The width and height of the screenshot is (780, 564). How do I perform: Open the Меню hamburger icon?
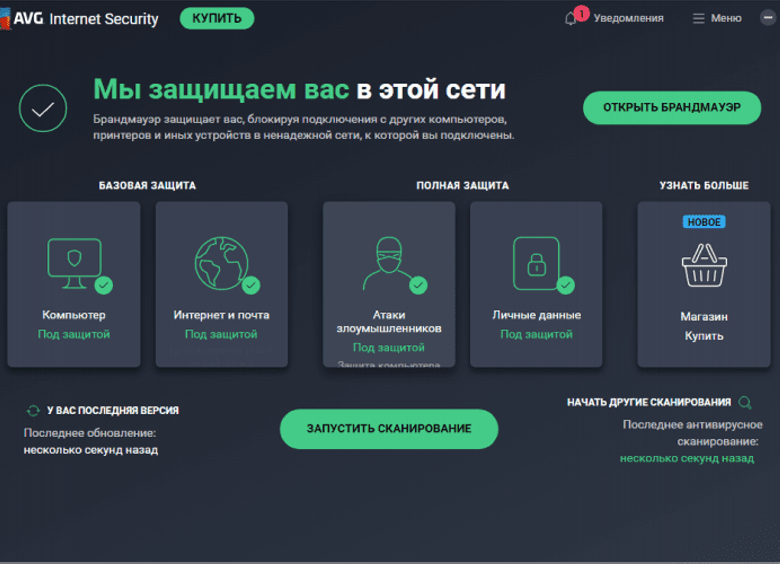click(698, 18)
